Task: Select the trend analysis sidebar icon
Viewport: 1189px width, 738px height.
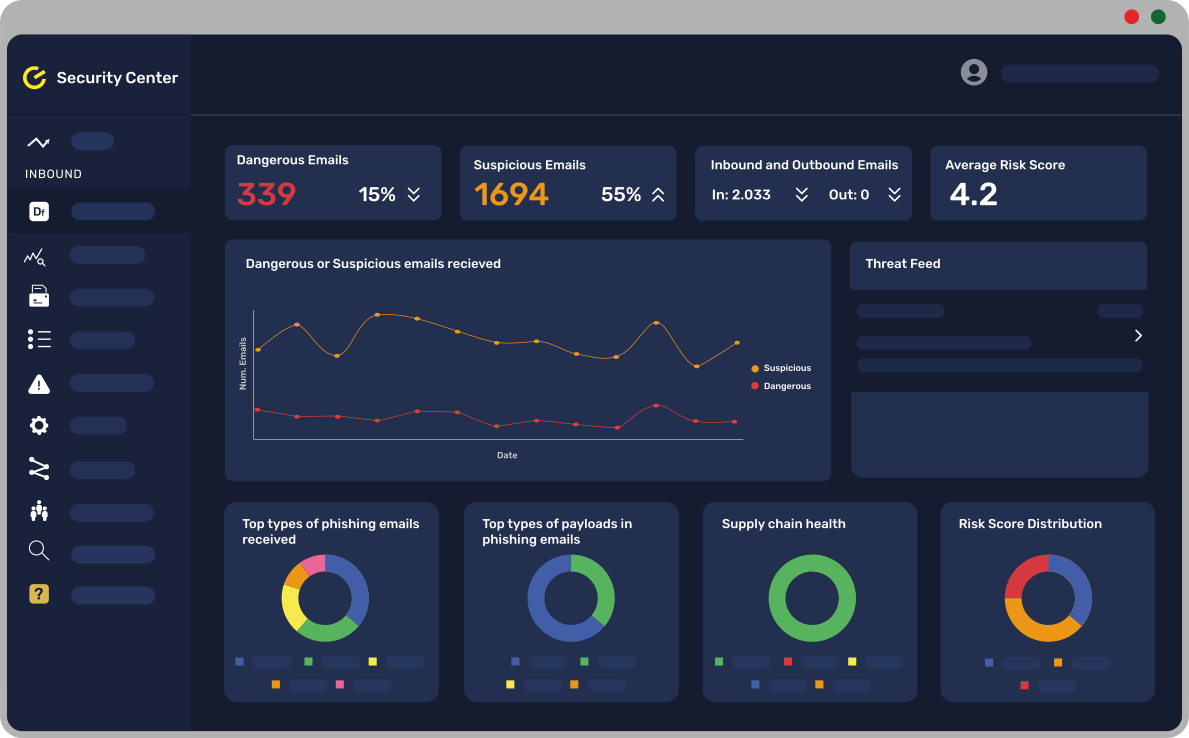Action: pyautogui.click(x=35, y=256)
